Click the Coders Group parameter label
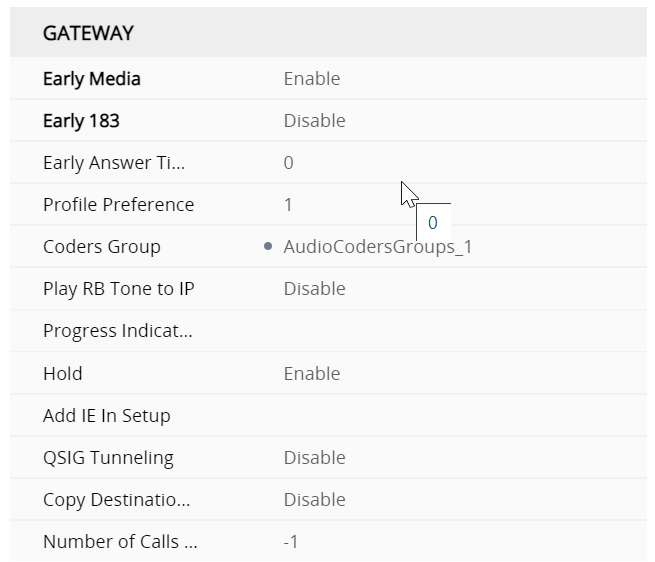Image resolution: width=655 pixels, height=562 pixels. [x=102, y=247]
